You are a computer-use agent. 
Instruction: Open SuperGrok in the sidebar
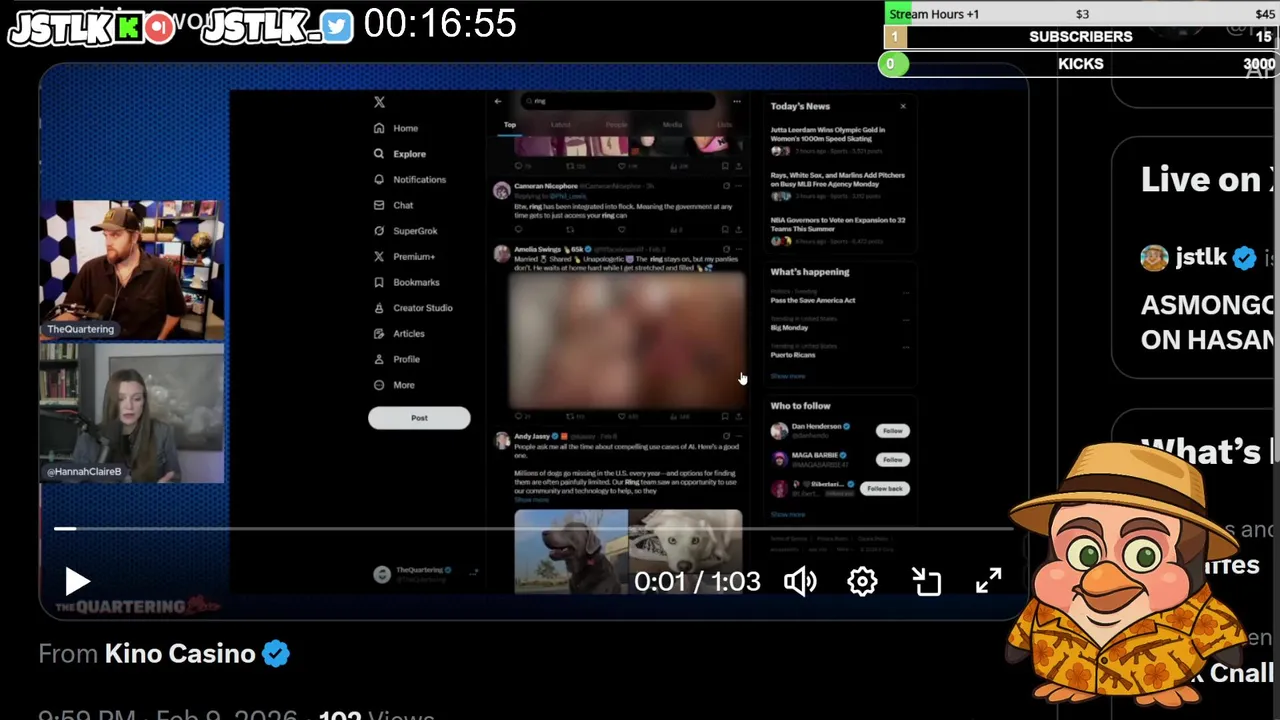click(405, 231)
